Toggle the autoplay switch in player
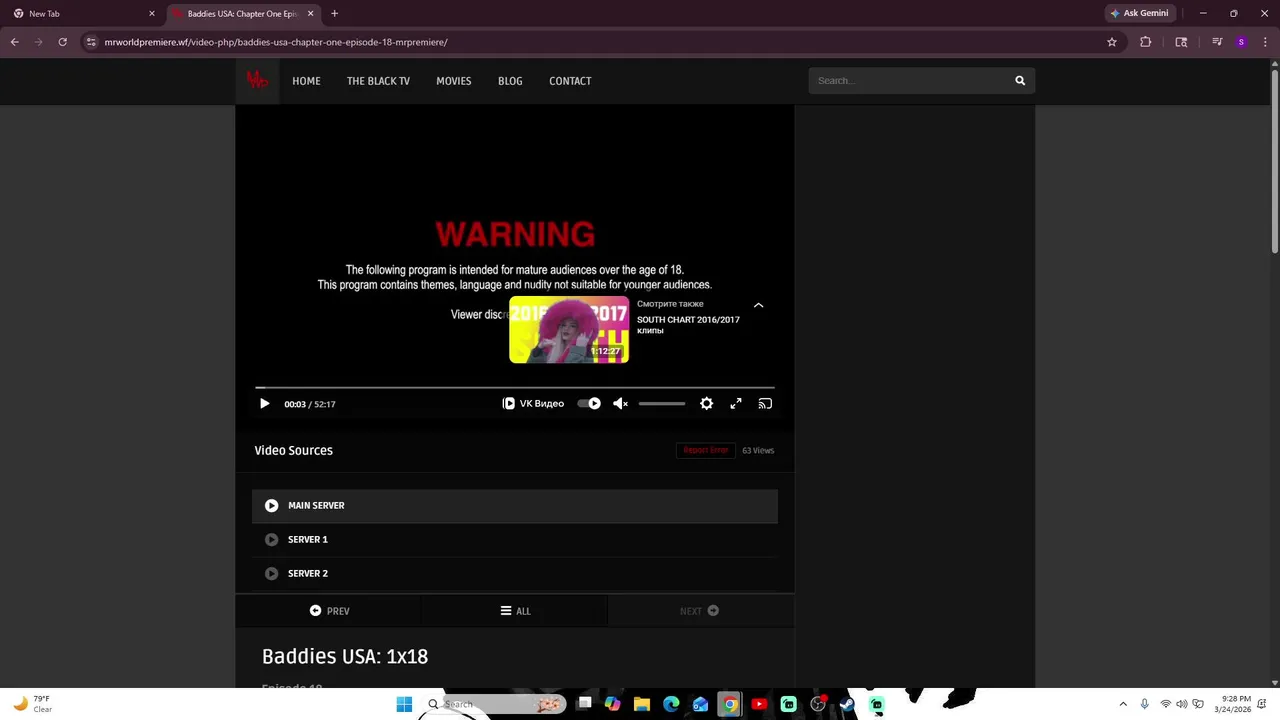Image resolution: width=1280 pixels, height=720 pixels. click(589, 404)
